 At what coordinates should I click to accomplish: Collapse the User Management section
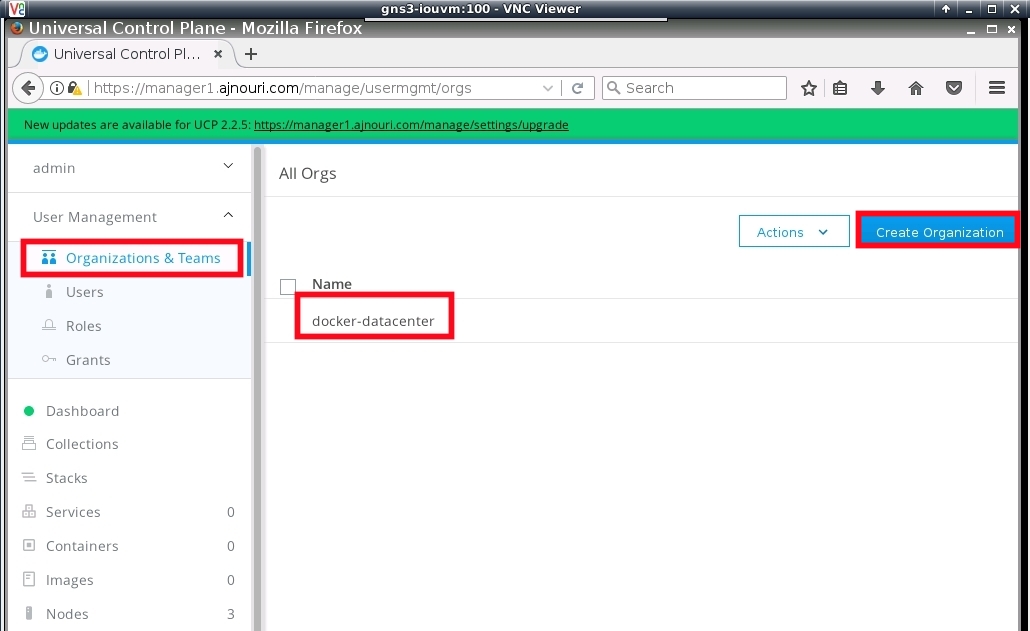coord(228,215)
